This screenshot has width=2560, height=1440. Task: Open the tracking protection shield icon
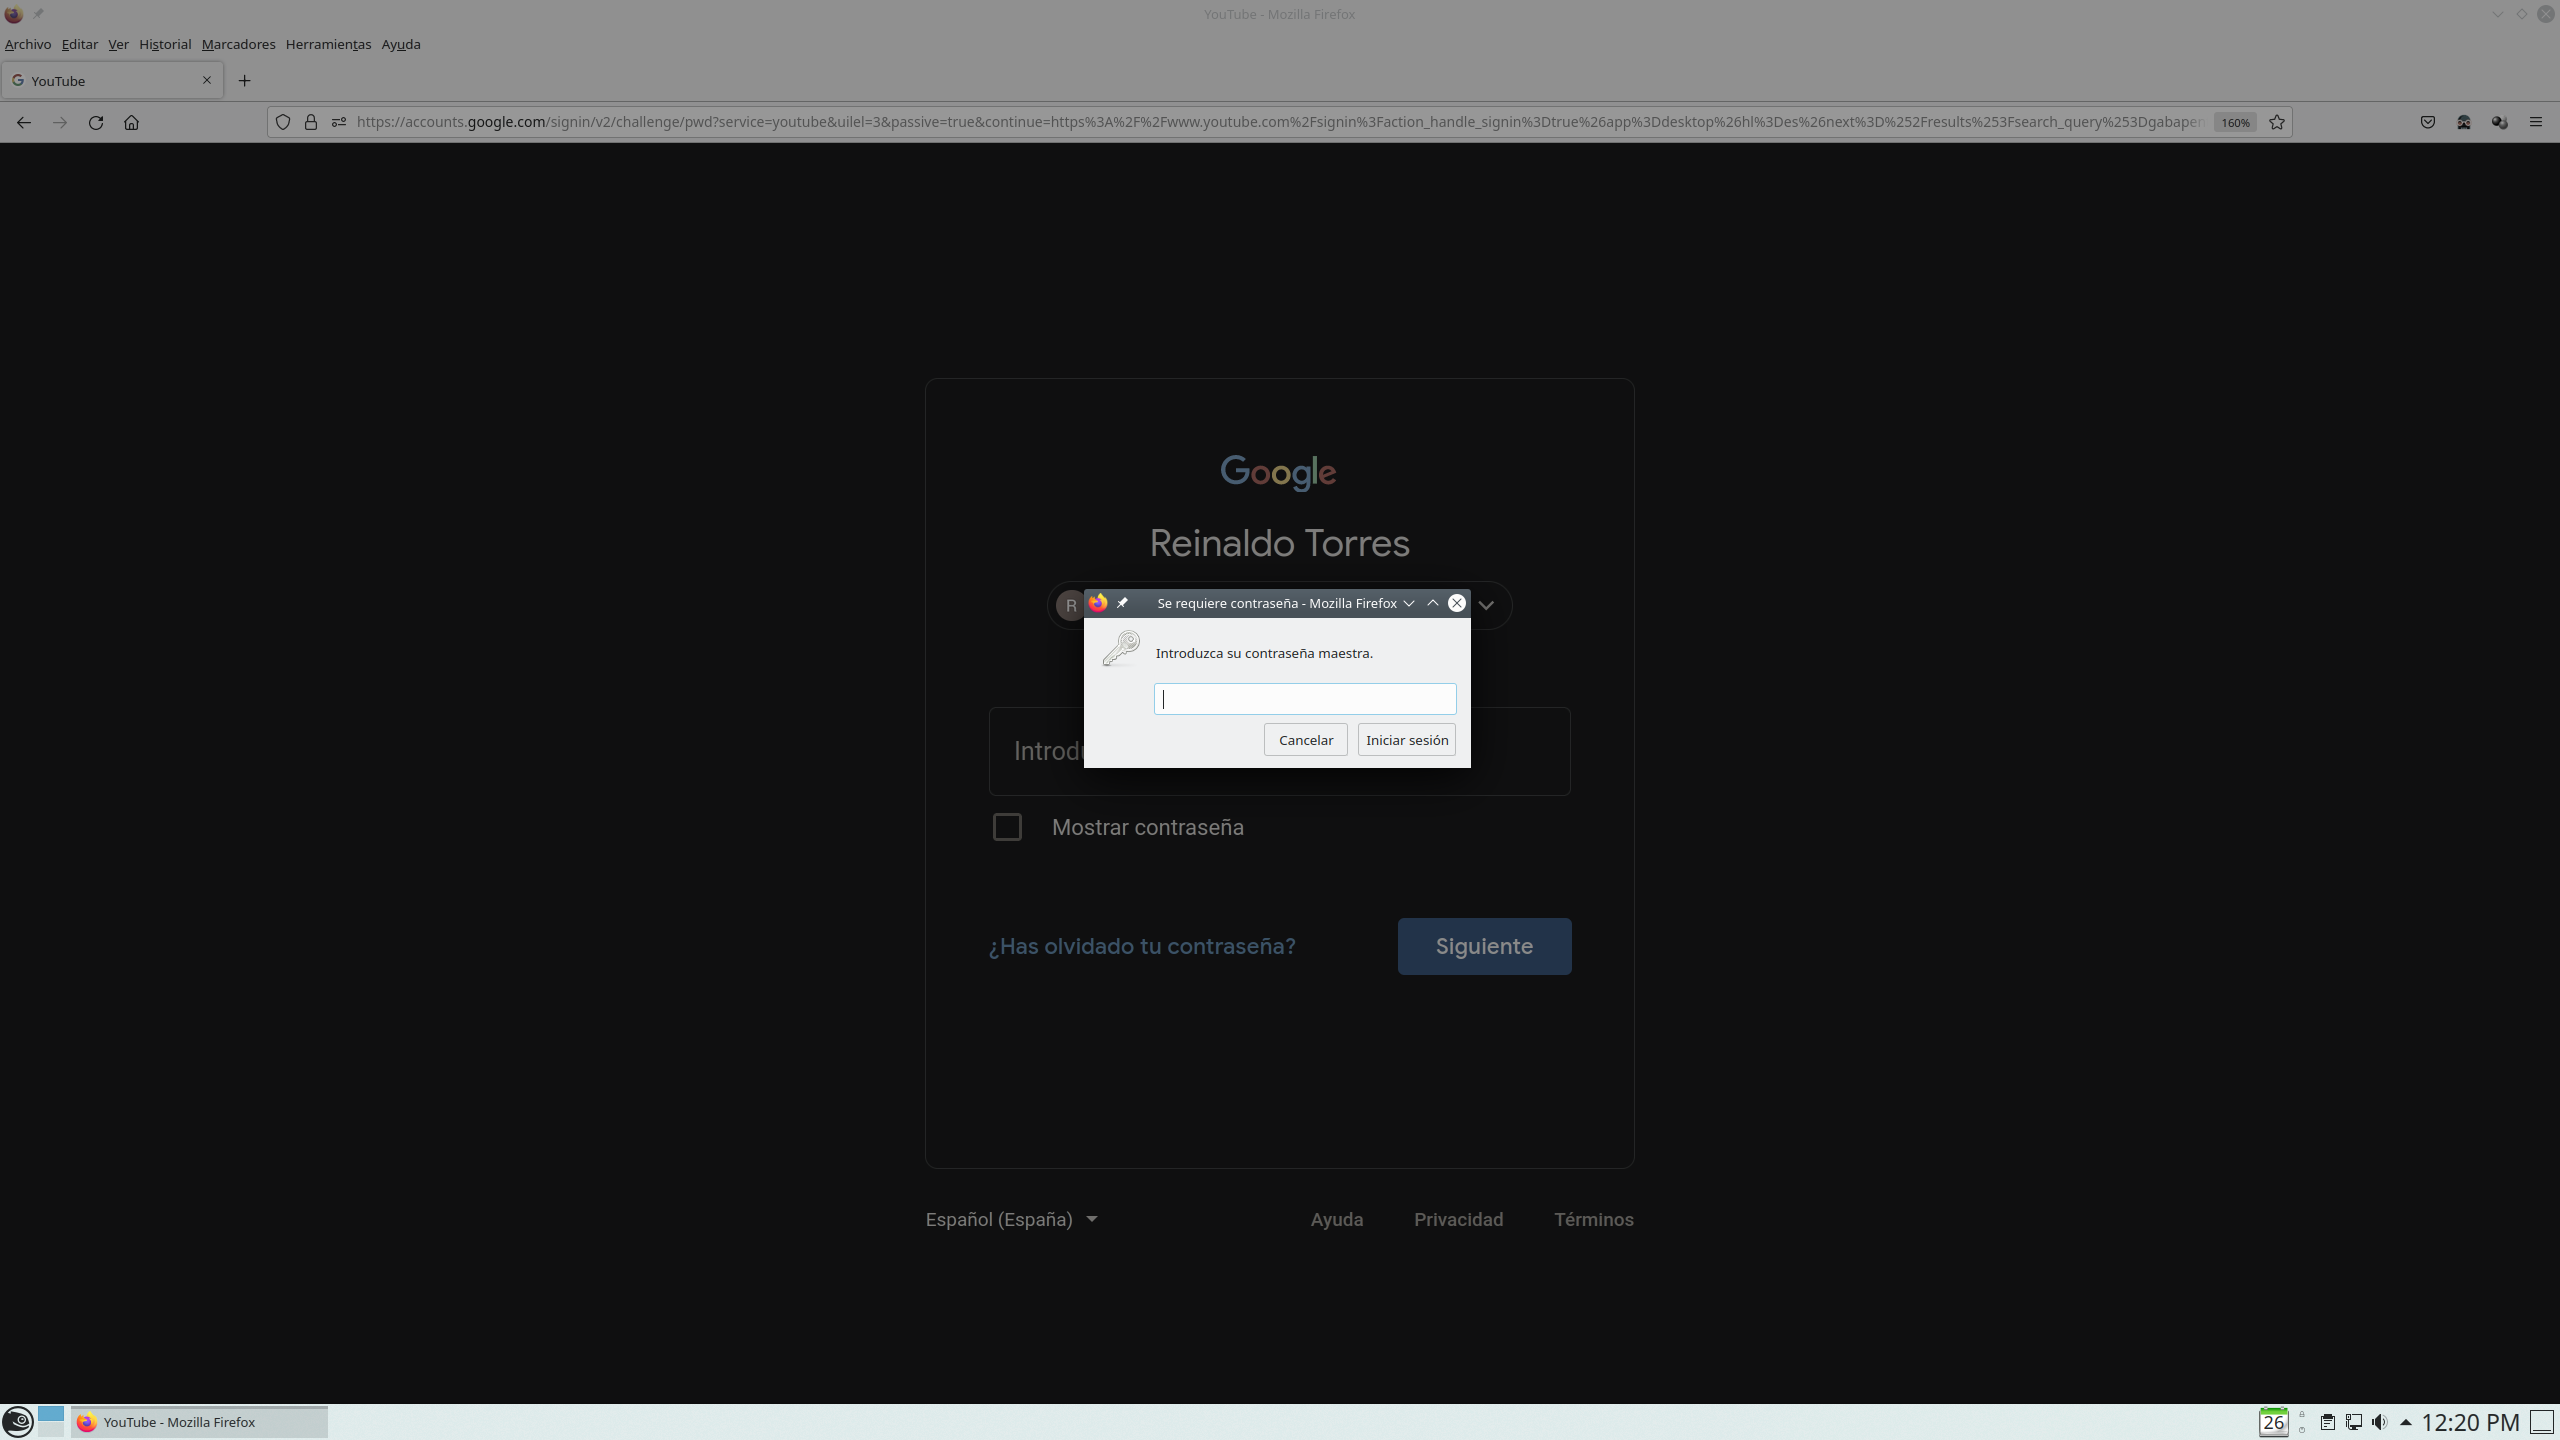point(283,122)
